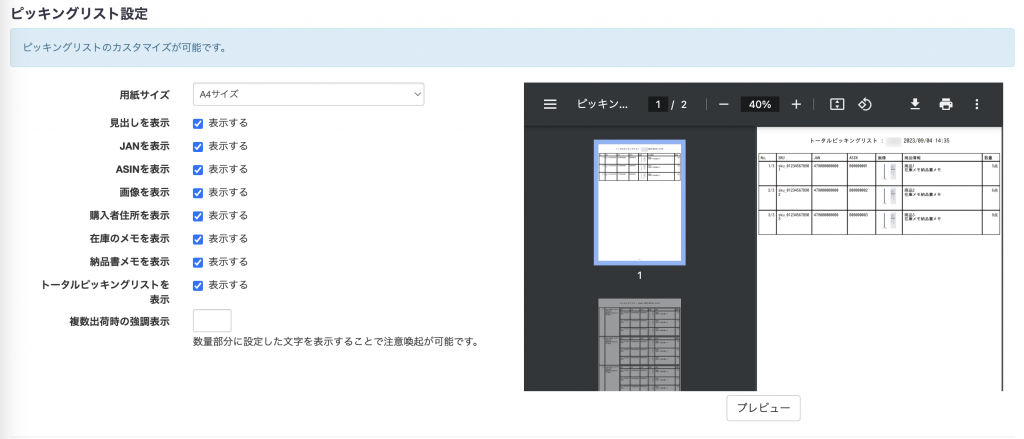Click the ピッキングリスト設定 heading

click(79, 12)
